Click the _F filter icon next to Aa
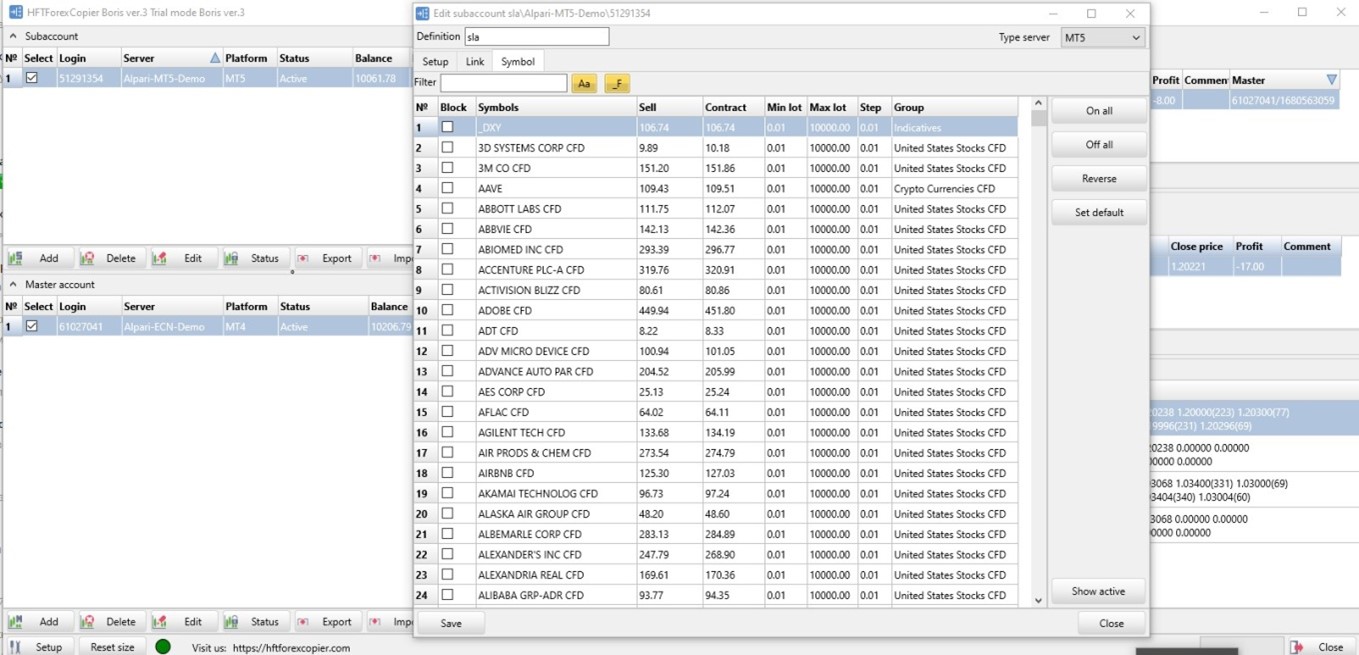The height and width of the screenshot is (655, 1359). pos(617,83)
